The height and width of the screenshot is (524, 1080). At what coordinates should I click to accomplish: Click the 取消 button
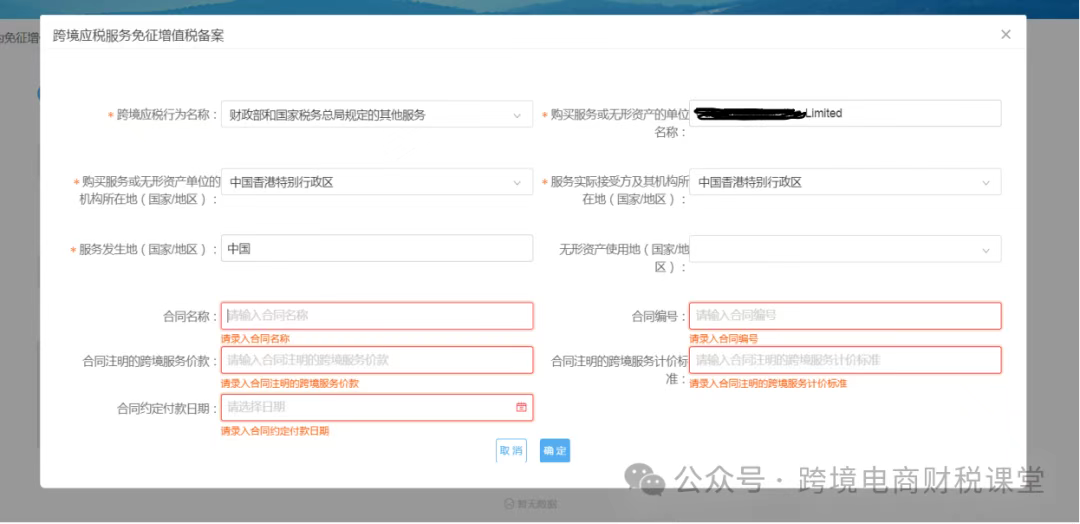[511, 451]
